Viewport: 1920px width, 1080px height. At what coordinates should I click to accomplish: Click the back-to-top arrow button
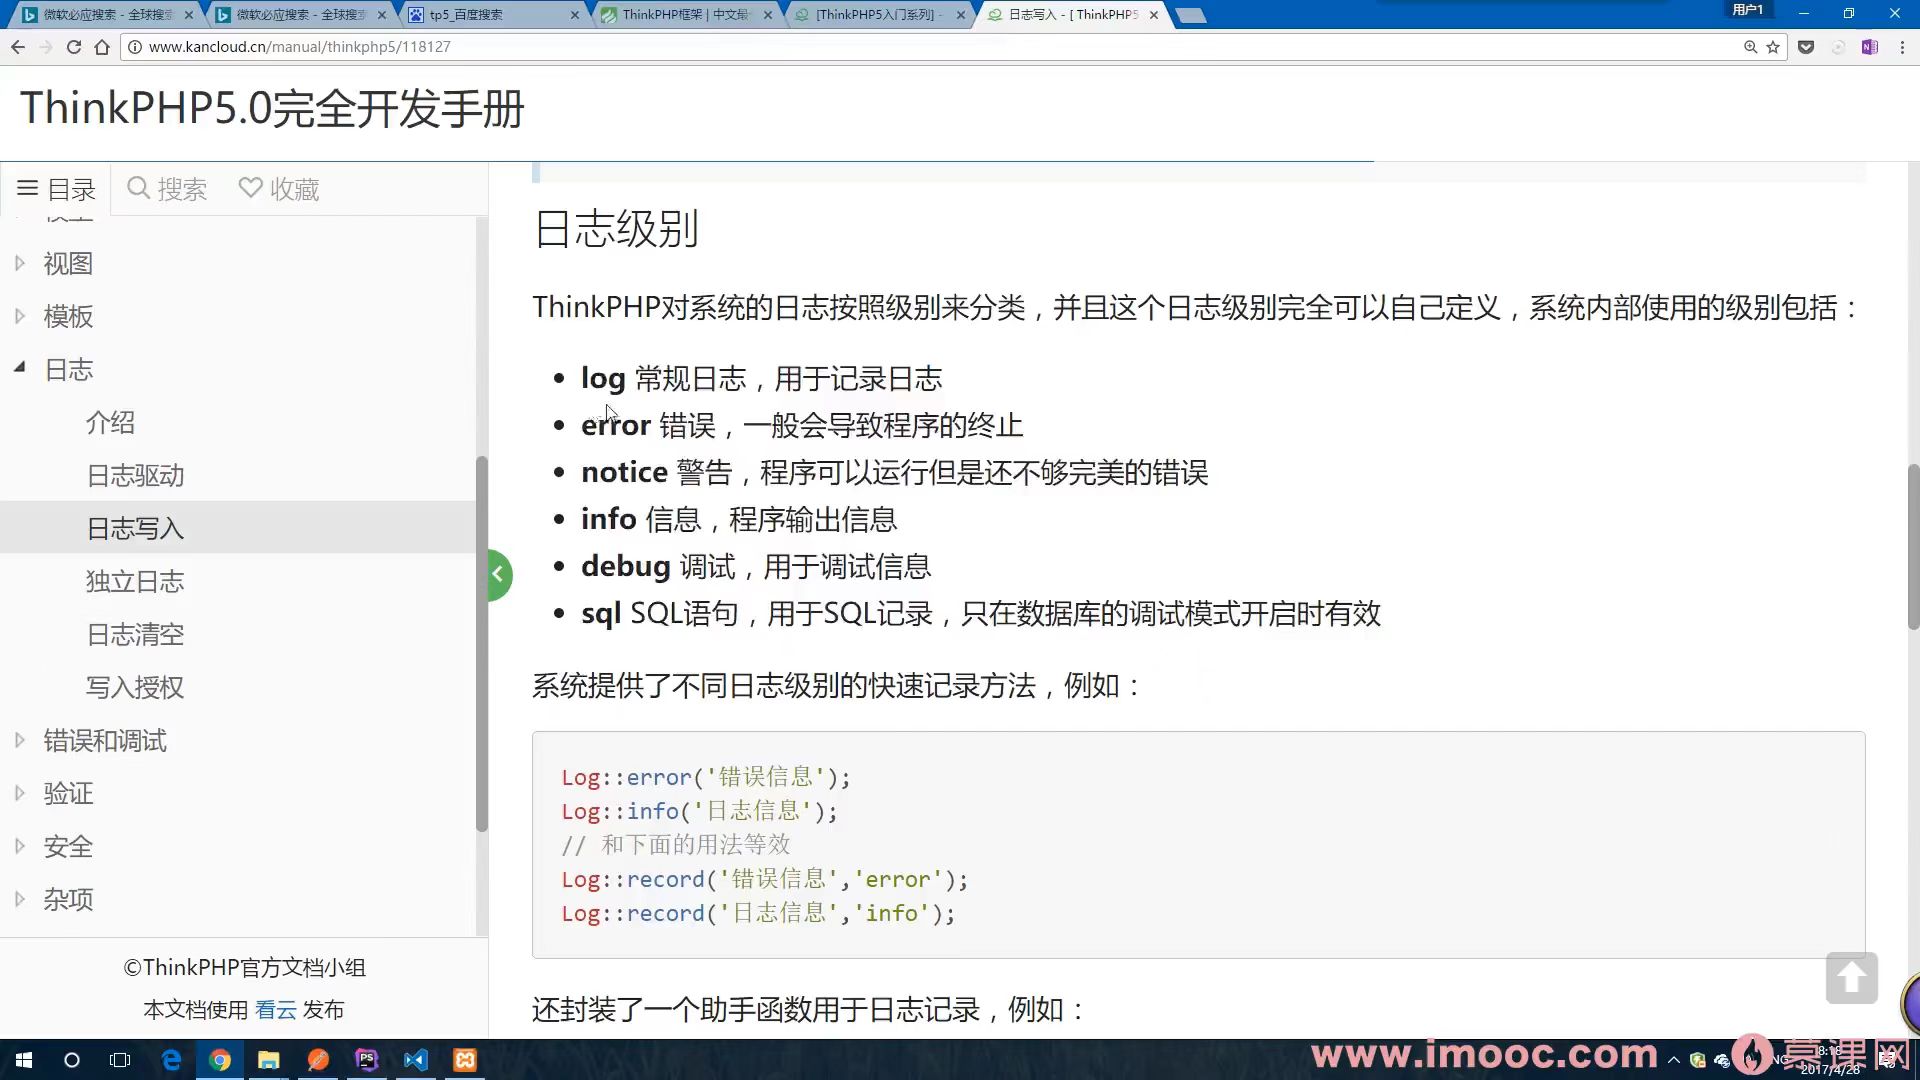(x=1852, y=978)
